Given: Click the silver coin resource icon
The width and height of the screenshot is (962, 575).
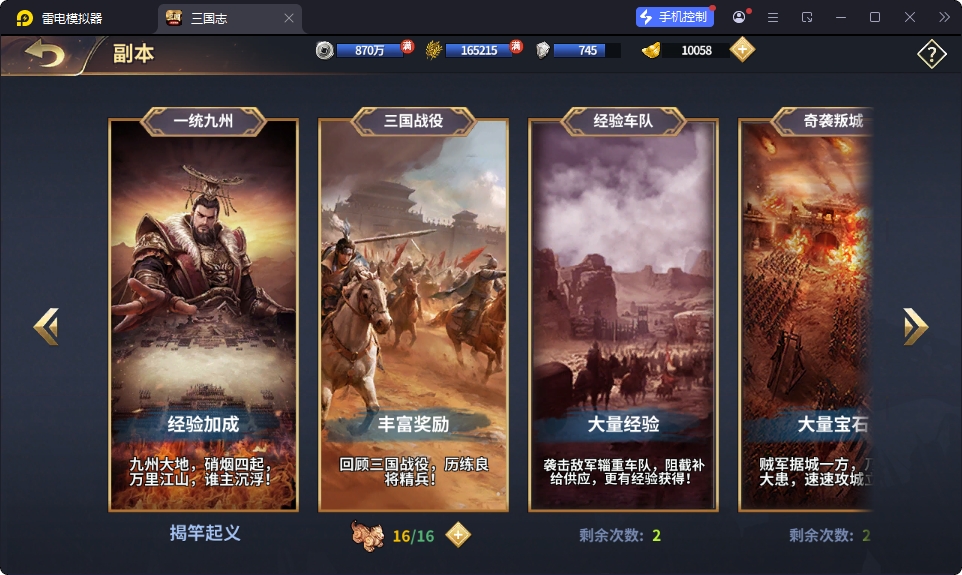Looking at the screenshot, I should pos(325,50).
